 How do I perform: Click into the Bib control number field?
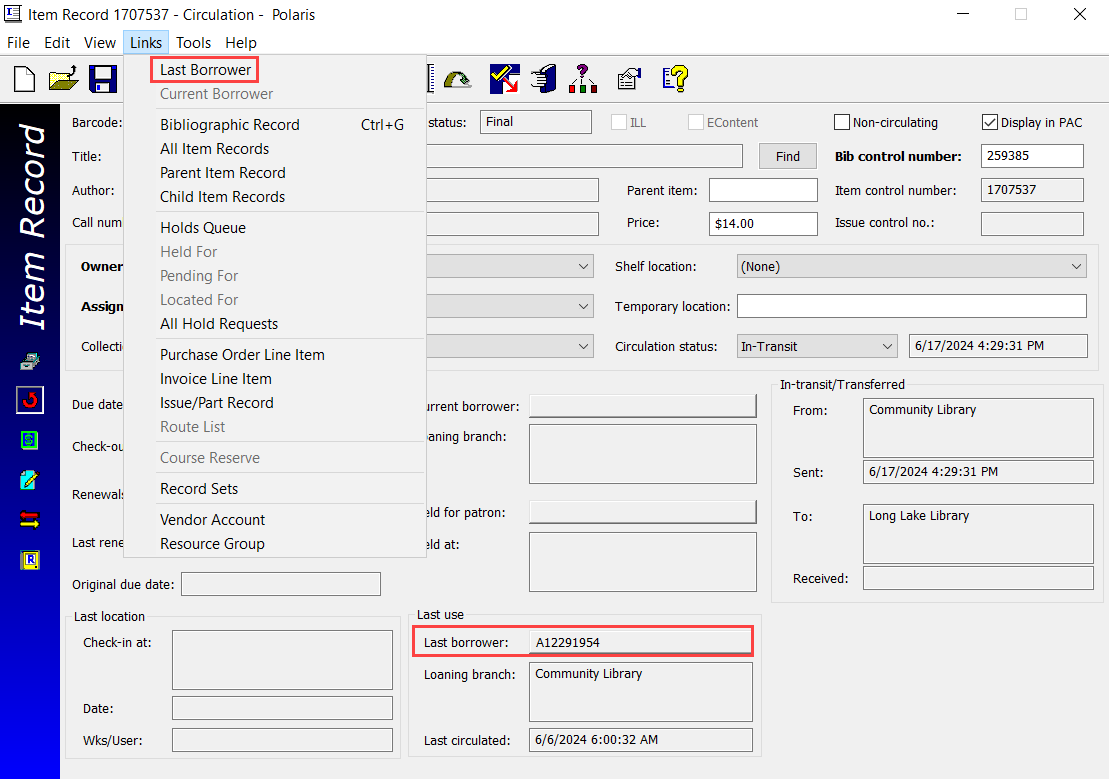pos(1032,156)
